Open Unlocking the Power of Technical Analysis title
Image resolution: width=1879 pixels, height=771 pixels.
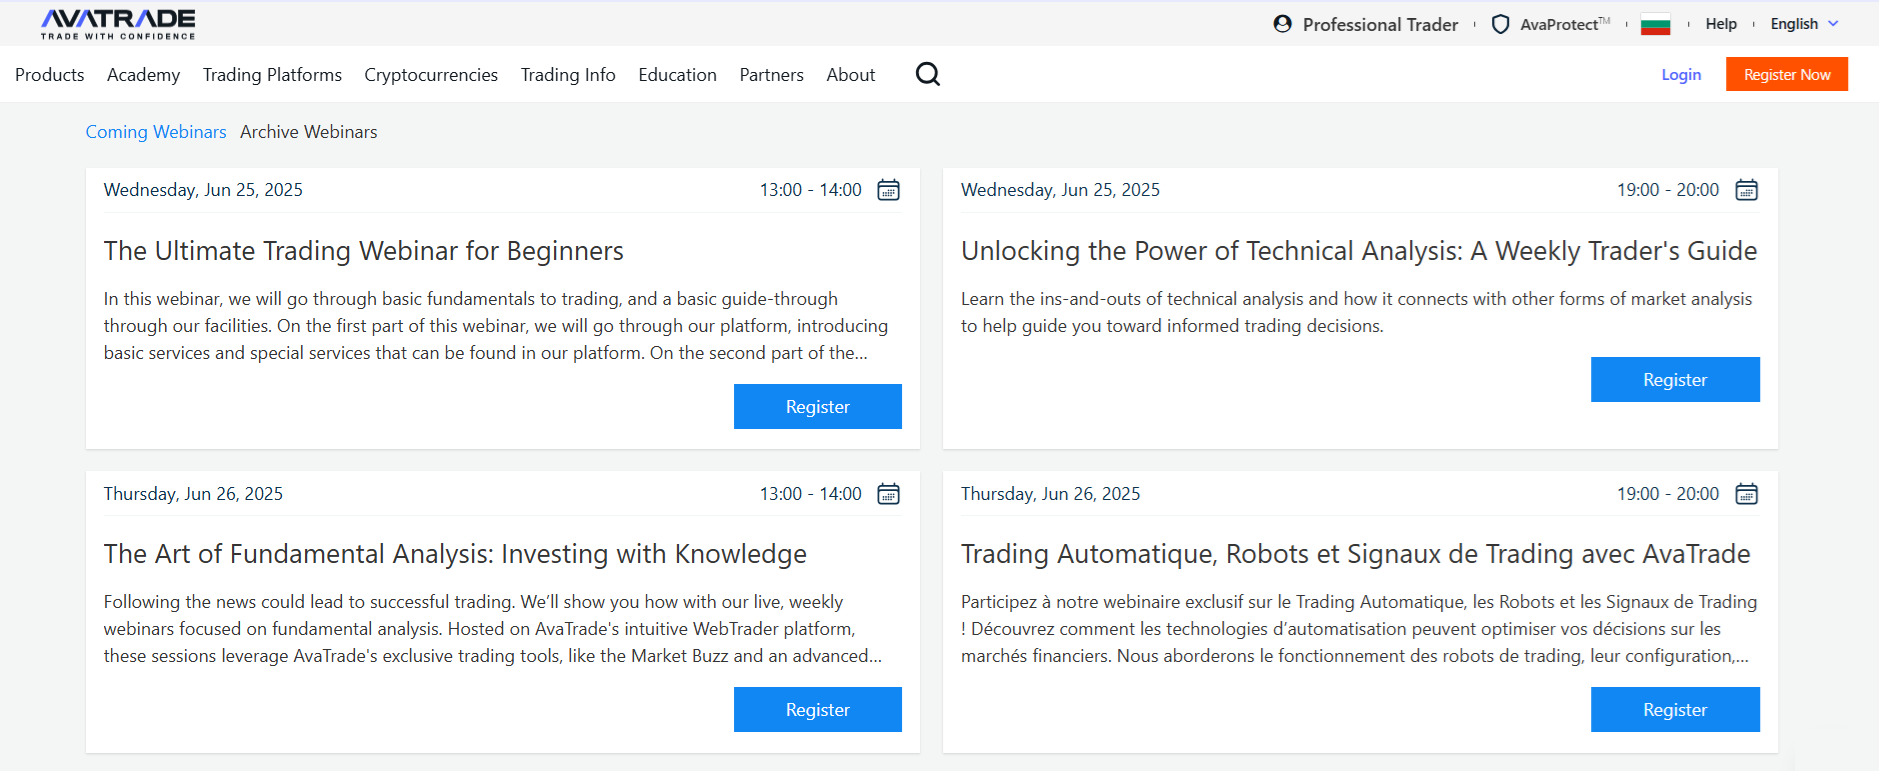[x=1359, y=251]
